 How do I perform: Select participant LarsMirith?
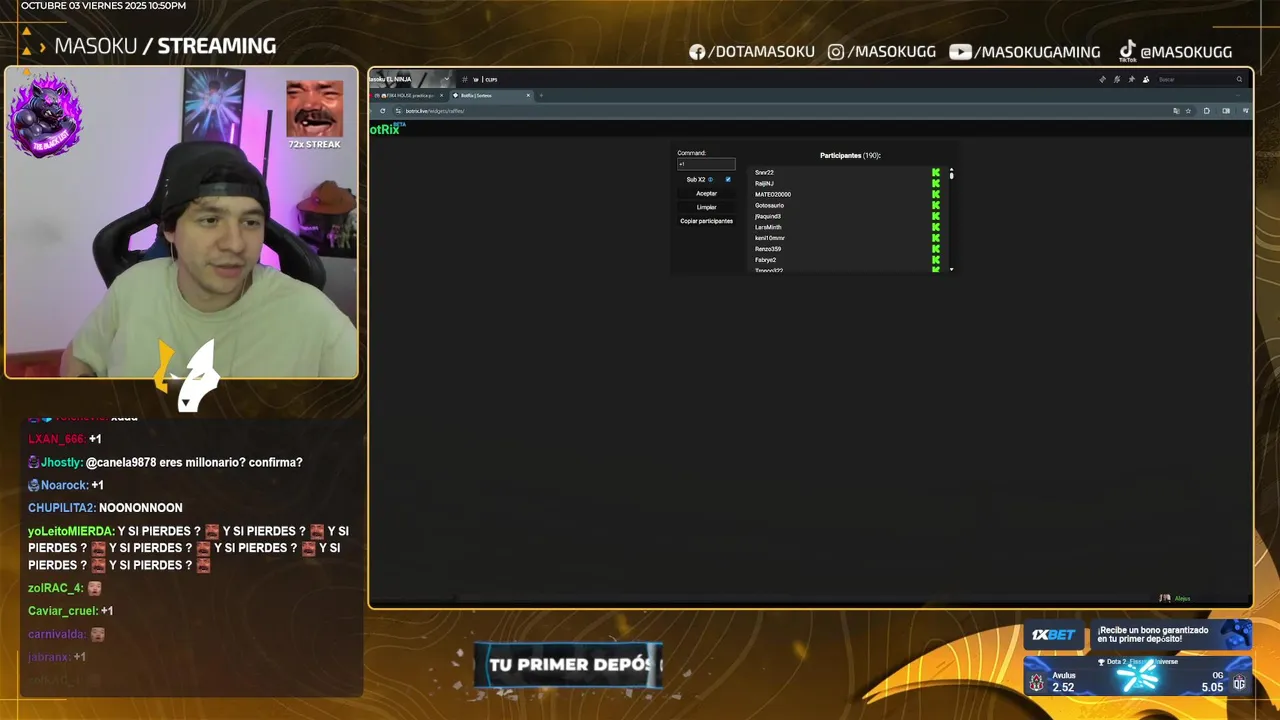click(768, 227)
